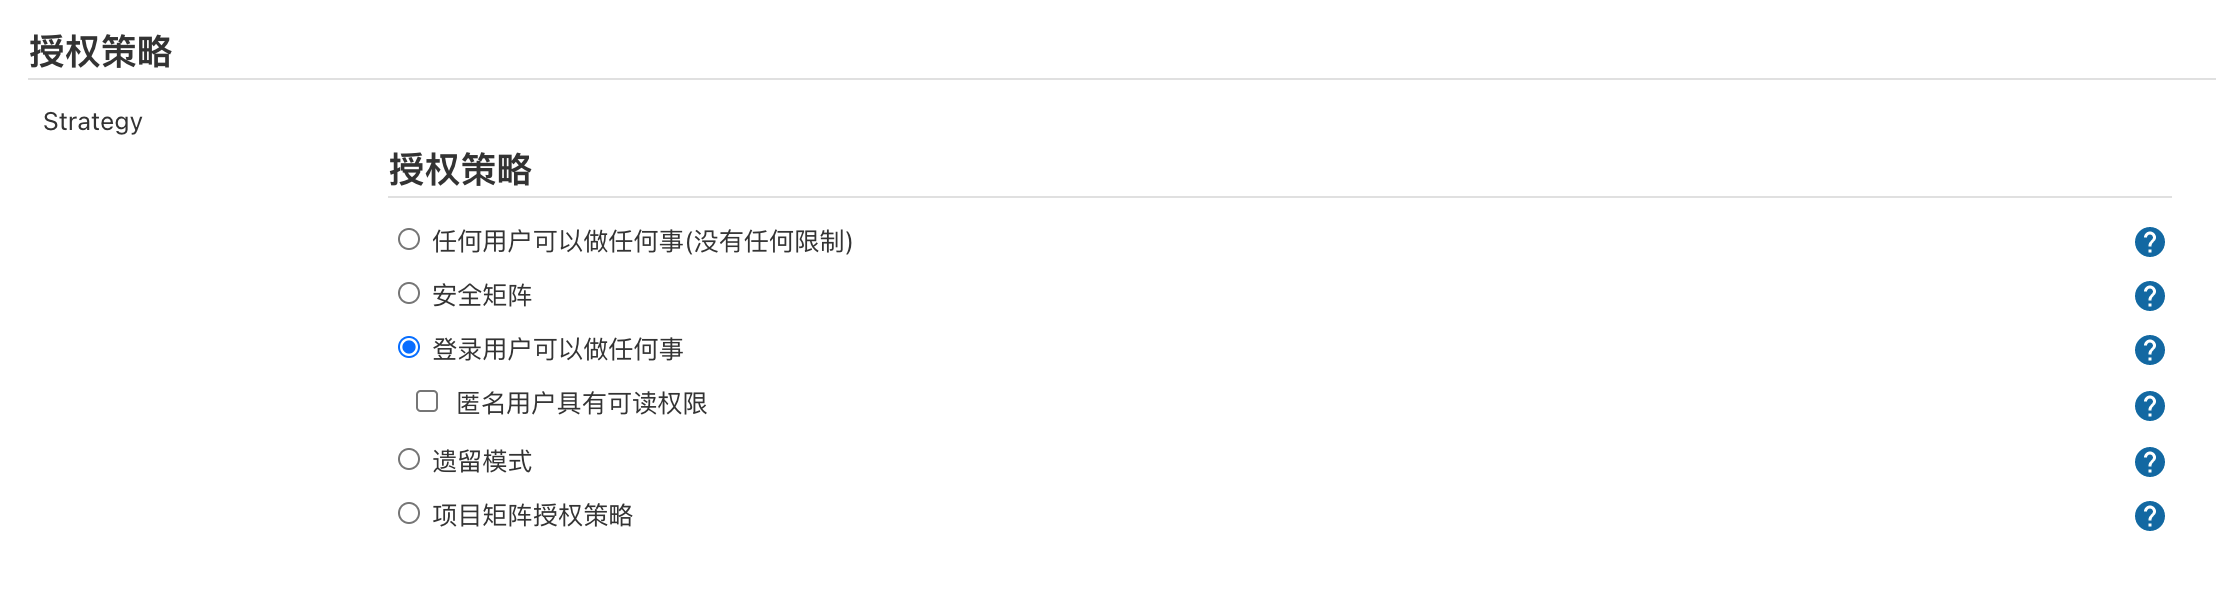This screenshot has width=2216, height=592.
Task: Open help for 项目矩阵授权策略
Action: pos(2149,516)
